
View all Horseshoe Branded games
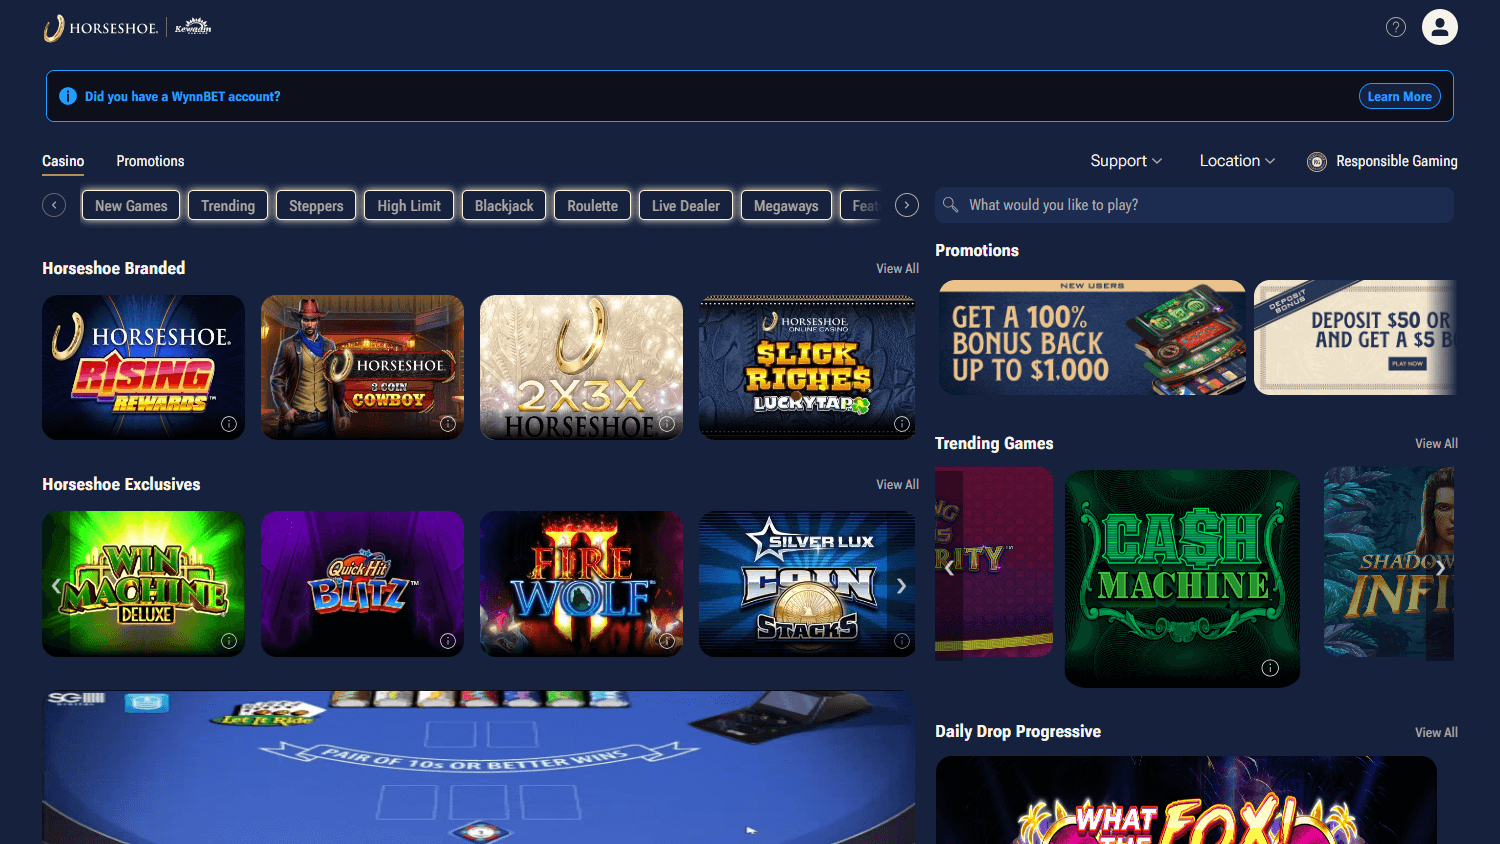point(897,268)
